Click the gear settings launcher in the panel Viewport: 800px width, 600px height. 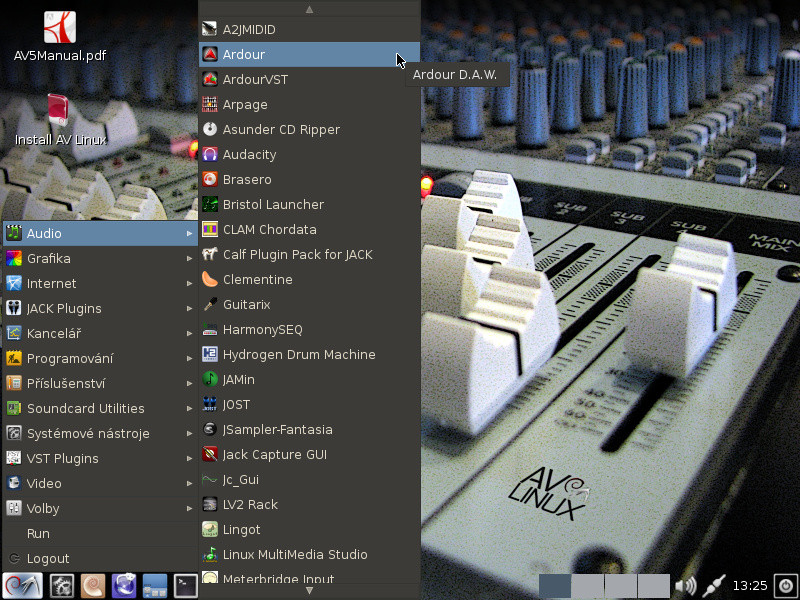click(x=62, y=585)
